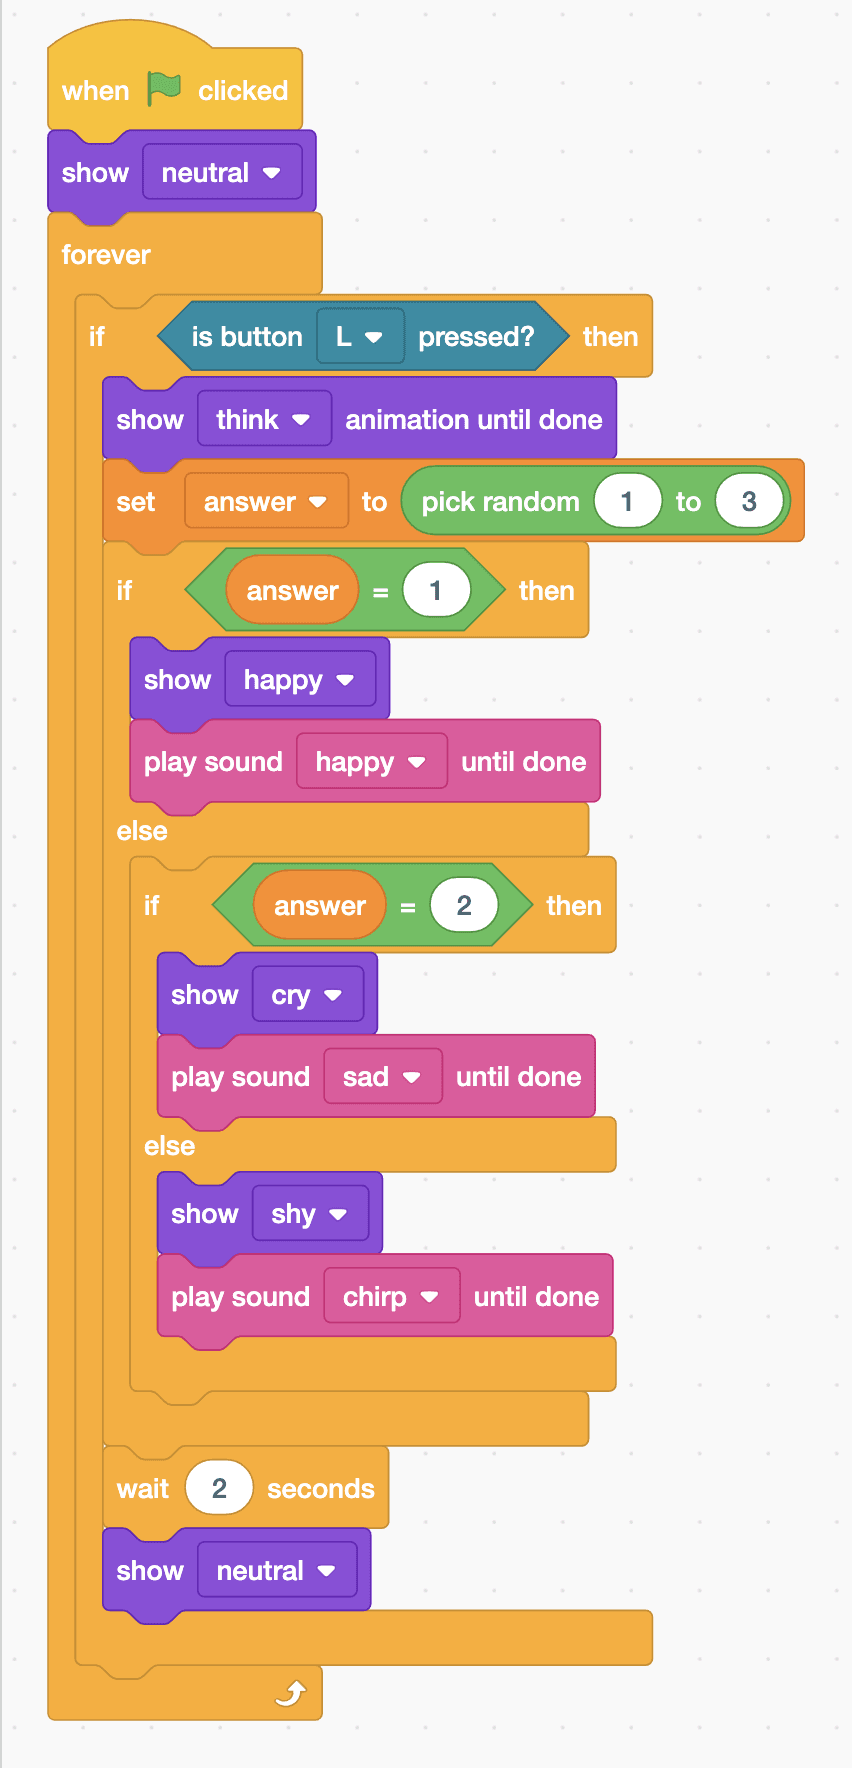Image resolution: width=852 pixels, height=1768 pixels.
Task: Open the play sound sad dropdown
Action: 382,1076
